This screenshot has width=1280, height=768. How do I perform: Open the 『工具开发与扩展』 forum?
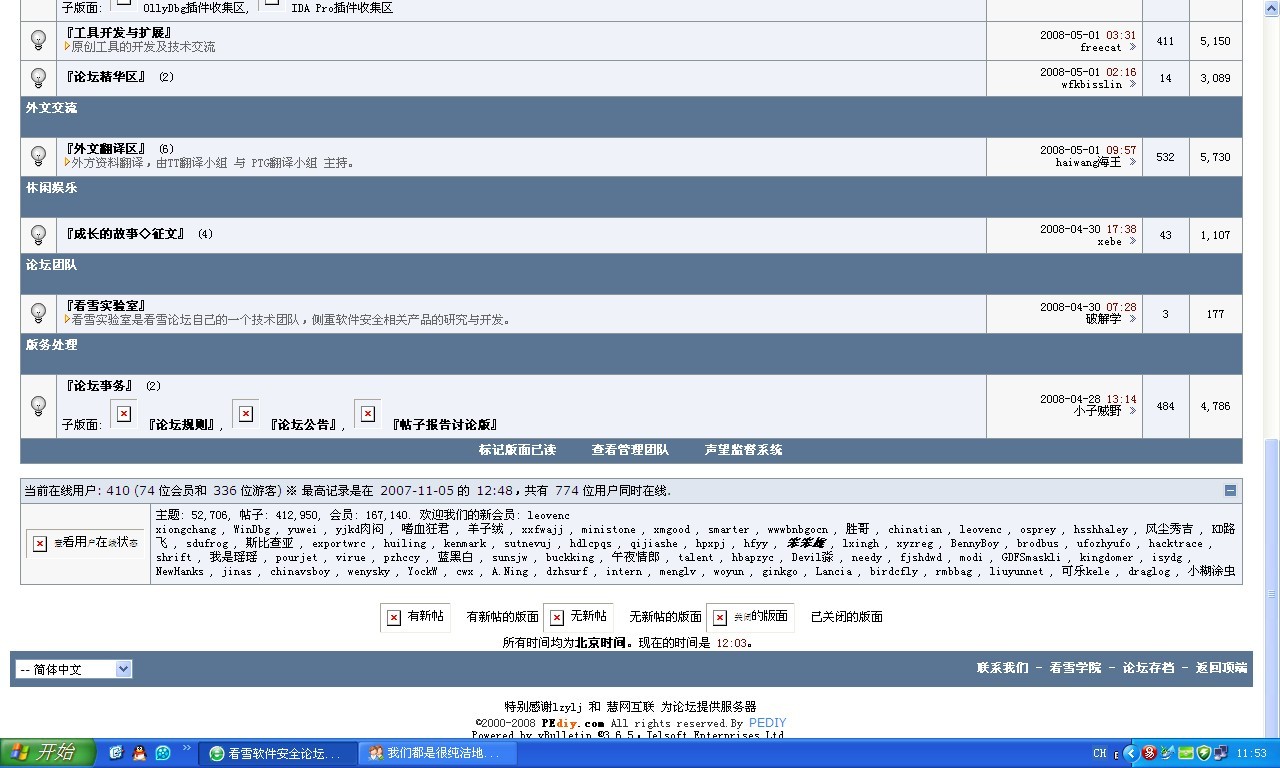point(118,33)
